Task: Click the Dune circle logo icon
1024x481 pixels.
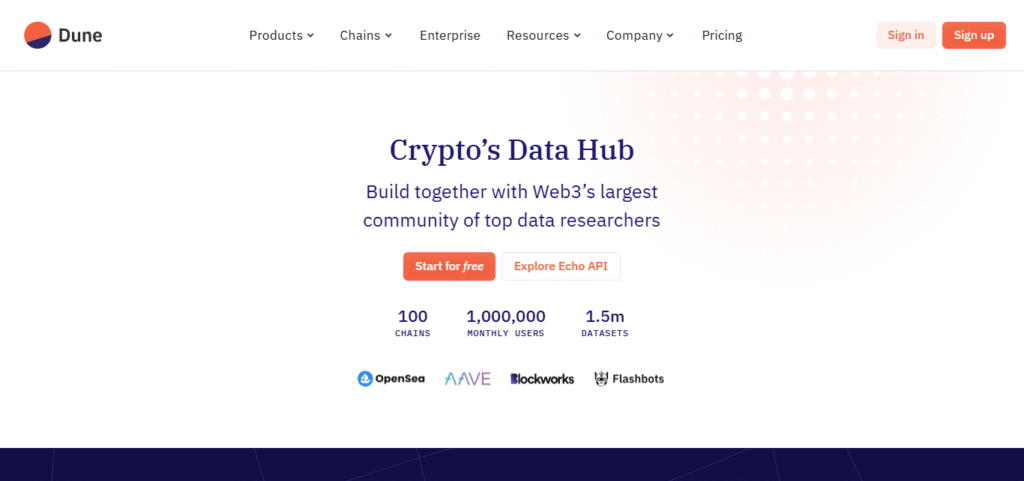Action: pyautogui.click(x=38, y=35)
